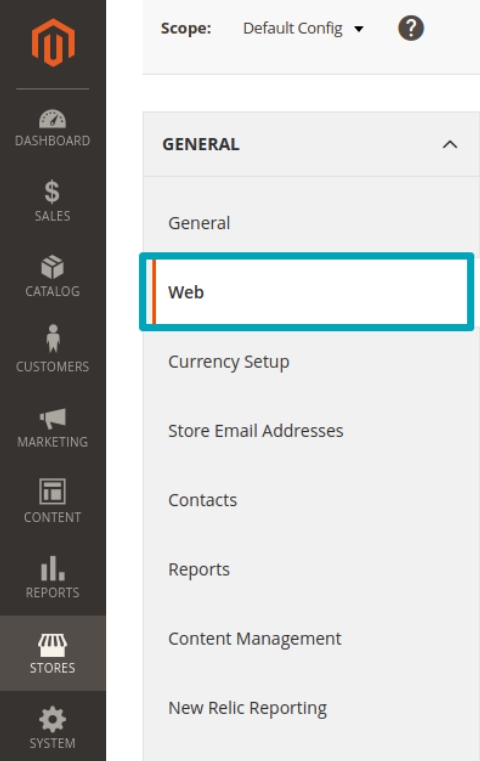Open the Marketing megaphone icon menu

click(x=52, y=418)
